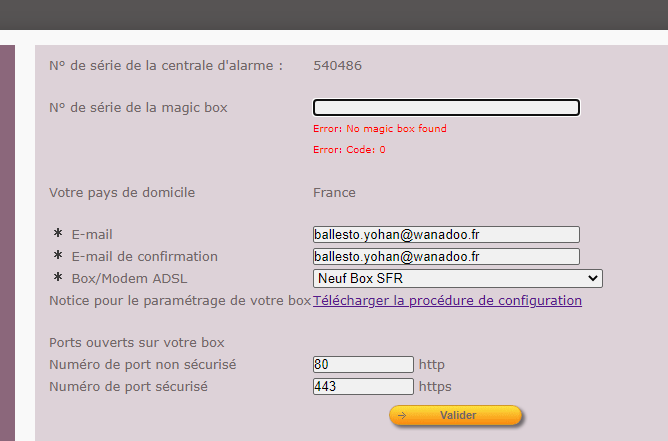The height and width of the screenshot is (441, 668).
Task: Click the "Votre pays de domicile" label
Action: [x=122, y=192]
